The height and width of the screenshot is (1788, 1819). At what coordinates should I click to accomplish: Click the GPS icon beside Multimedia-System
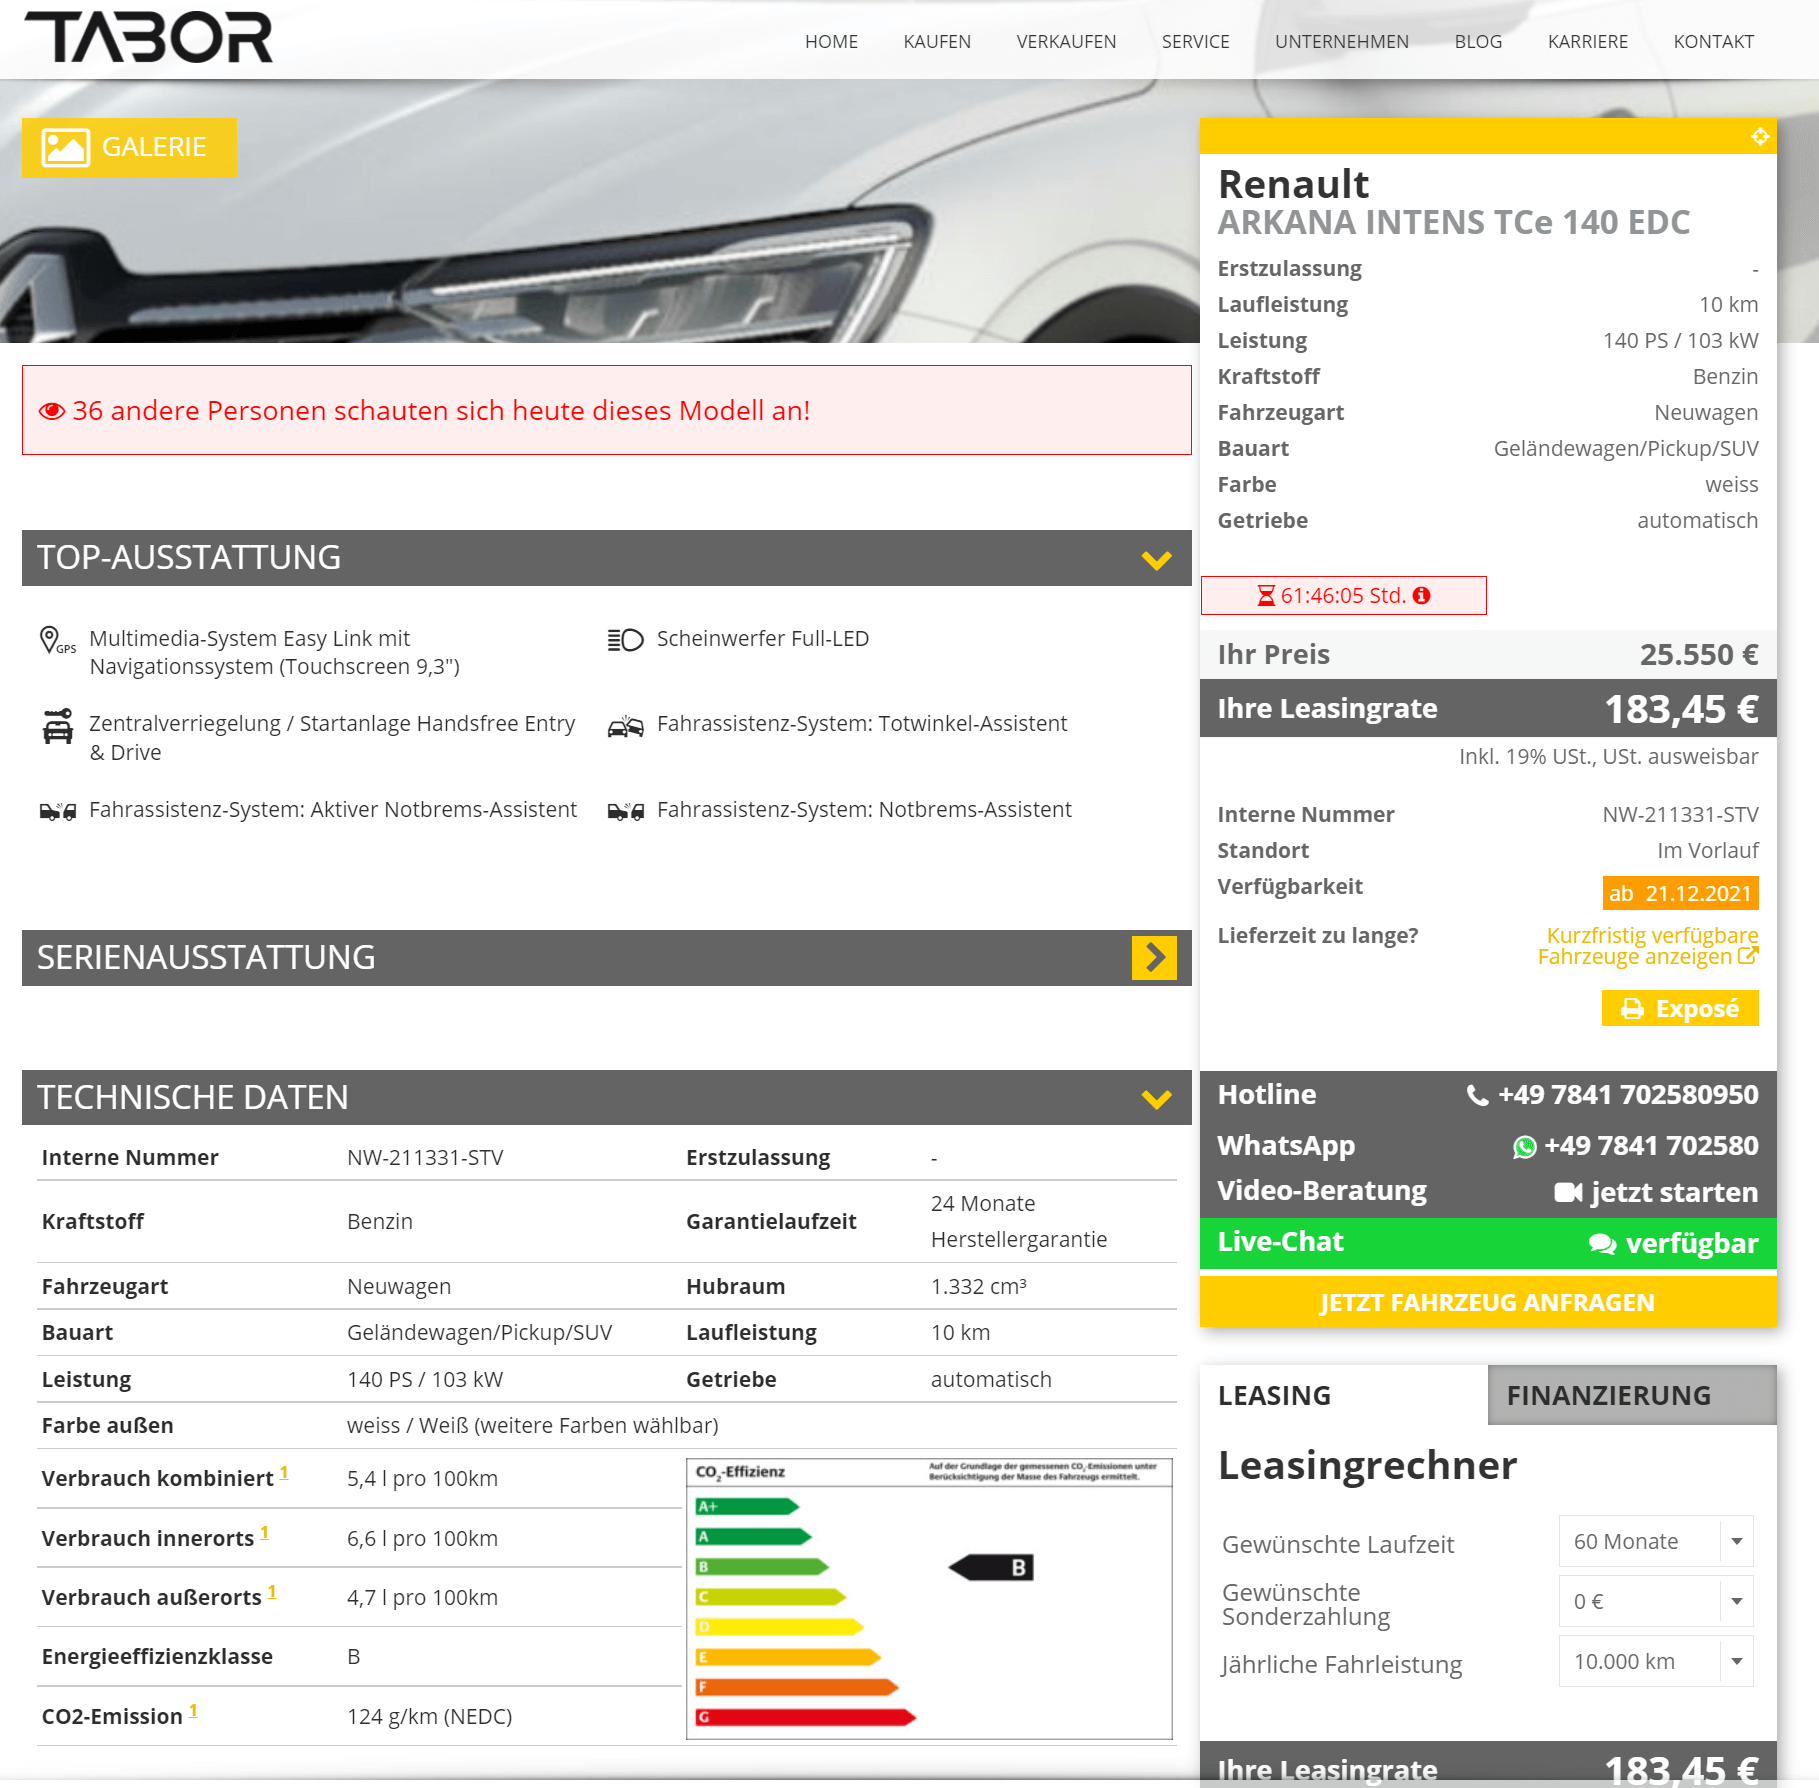pos(57,641)
